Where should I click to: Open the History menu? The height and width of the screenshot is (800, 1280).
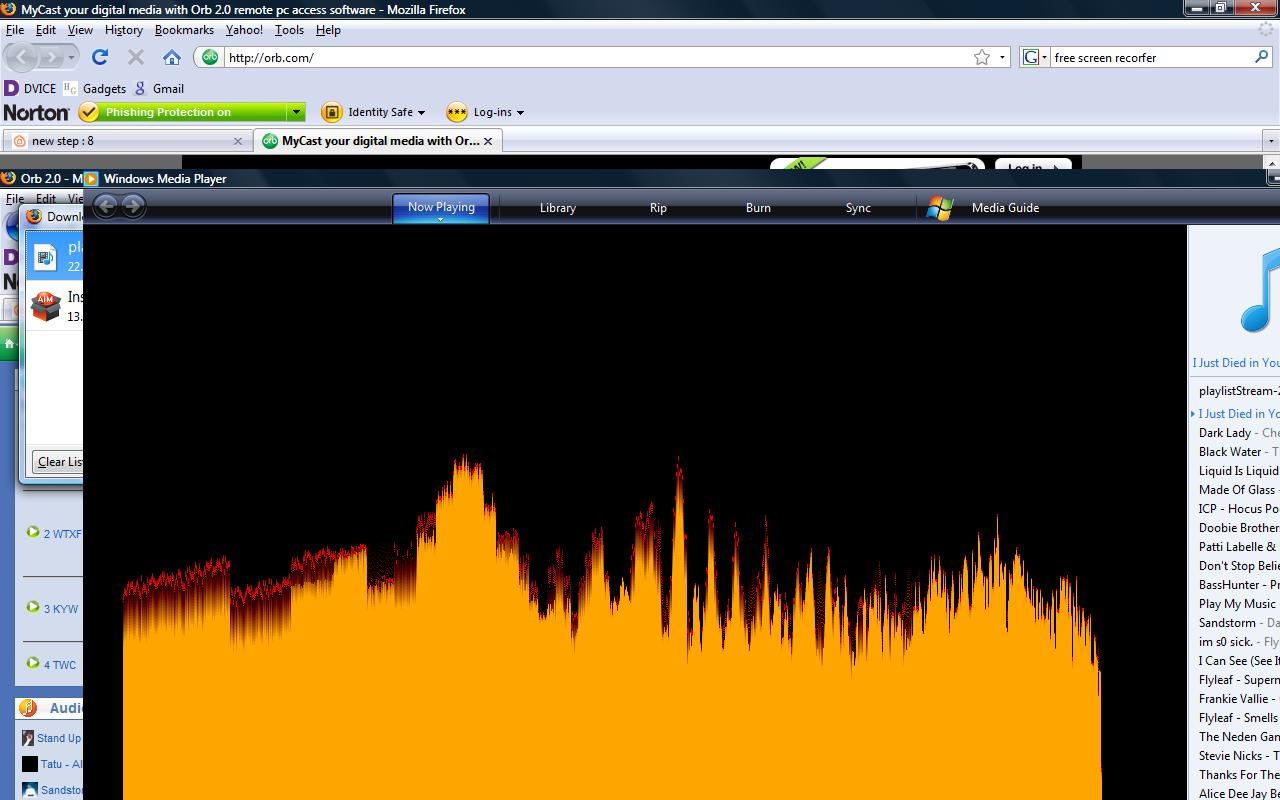(124, 30)
